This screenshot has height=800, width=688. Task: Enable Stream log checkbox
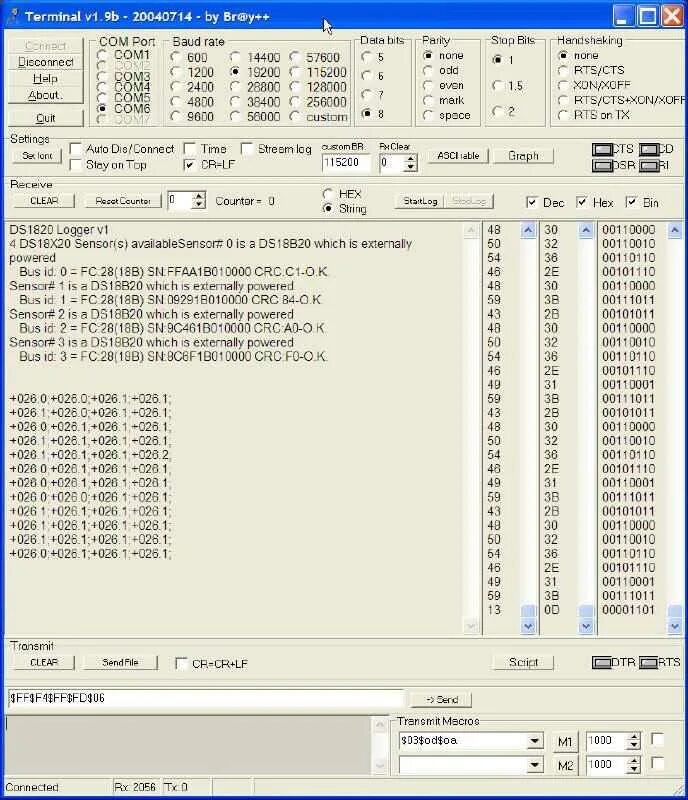coord(247,149)
